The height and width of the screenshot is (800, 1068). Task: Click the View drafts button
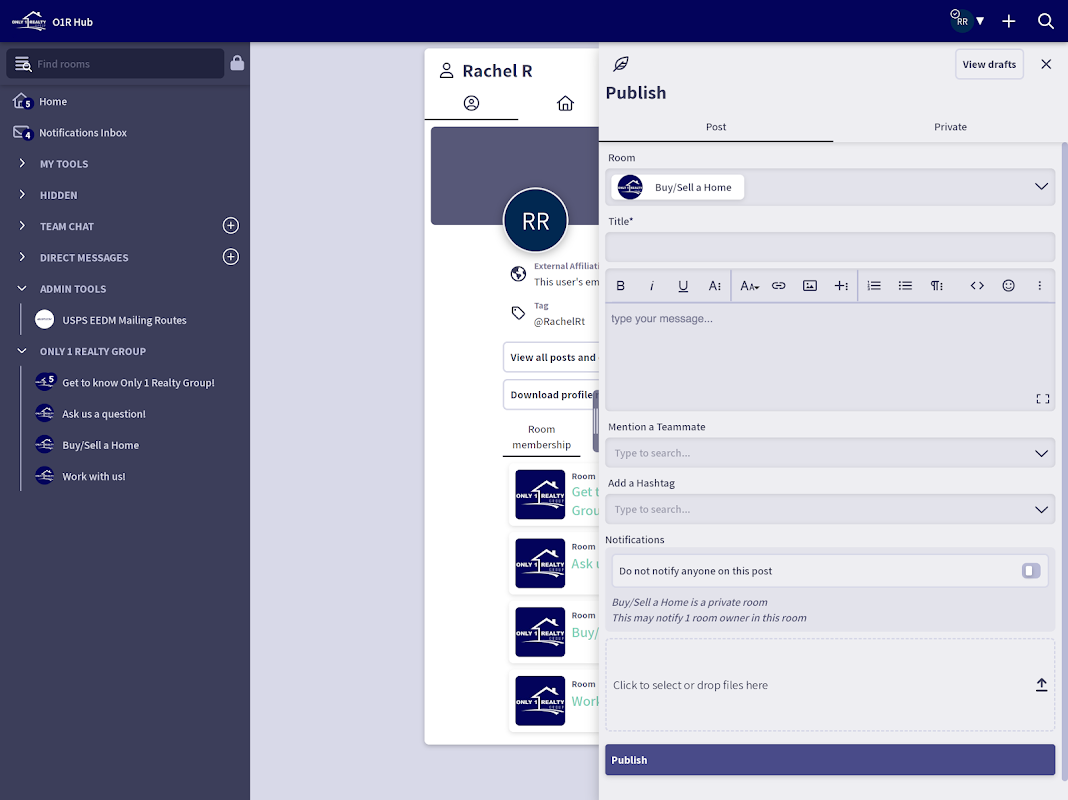coord(989,64)
